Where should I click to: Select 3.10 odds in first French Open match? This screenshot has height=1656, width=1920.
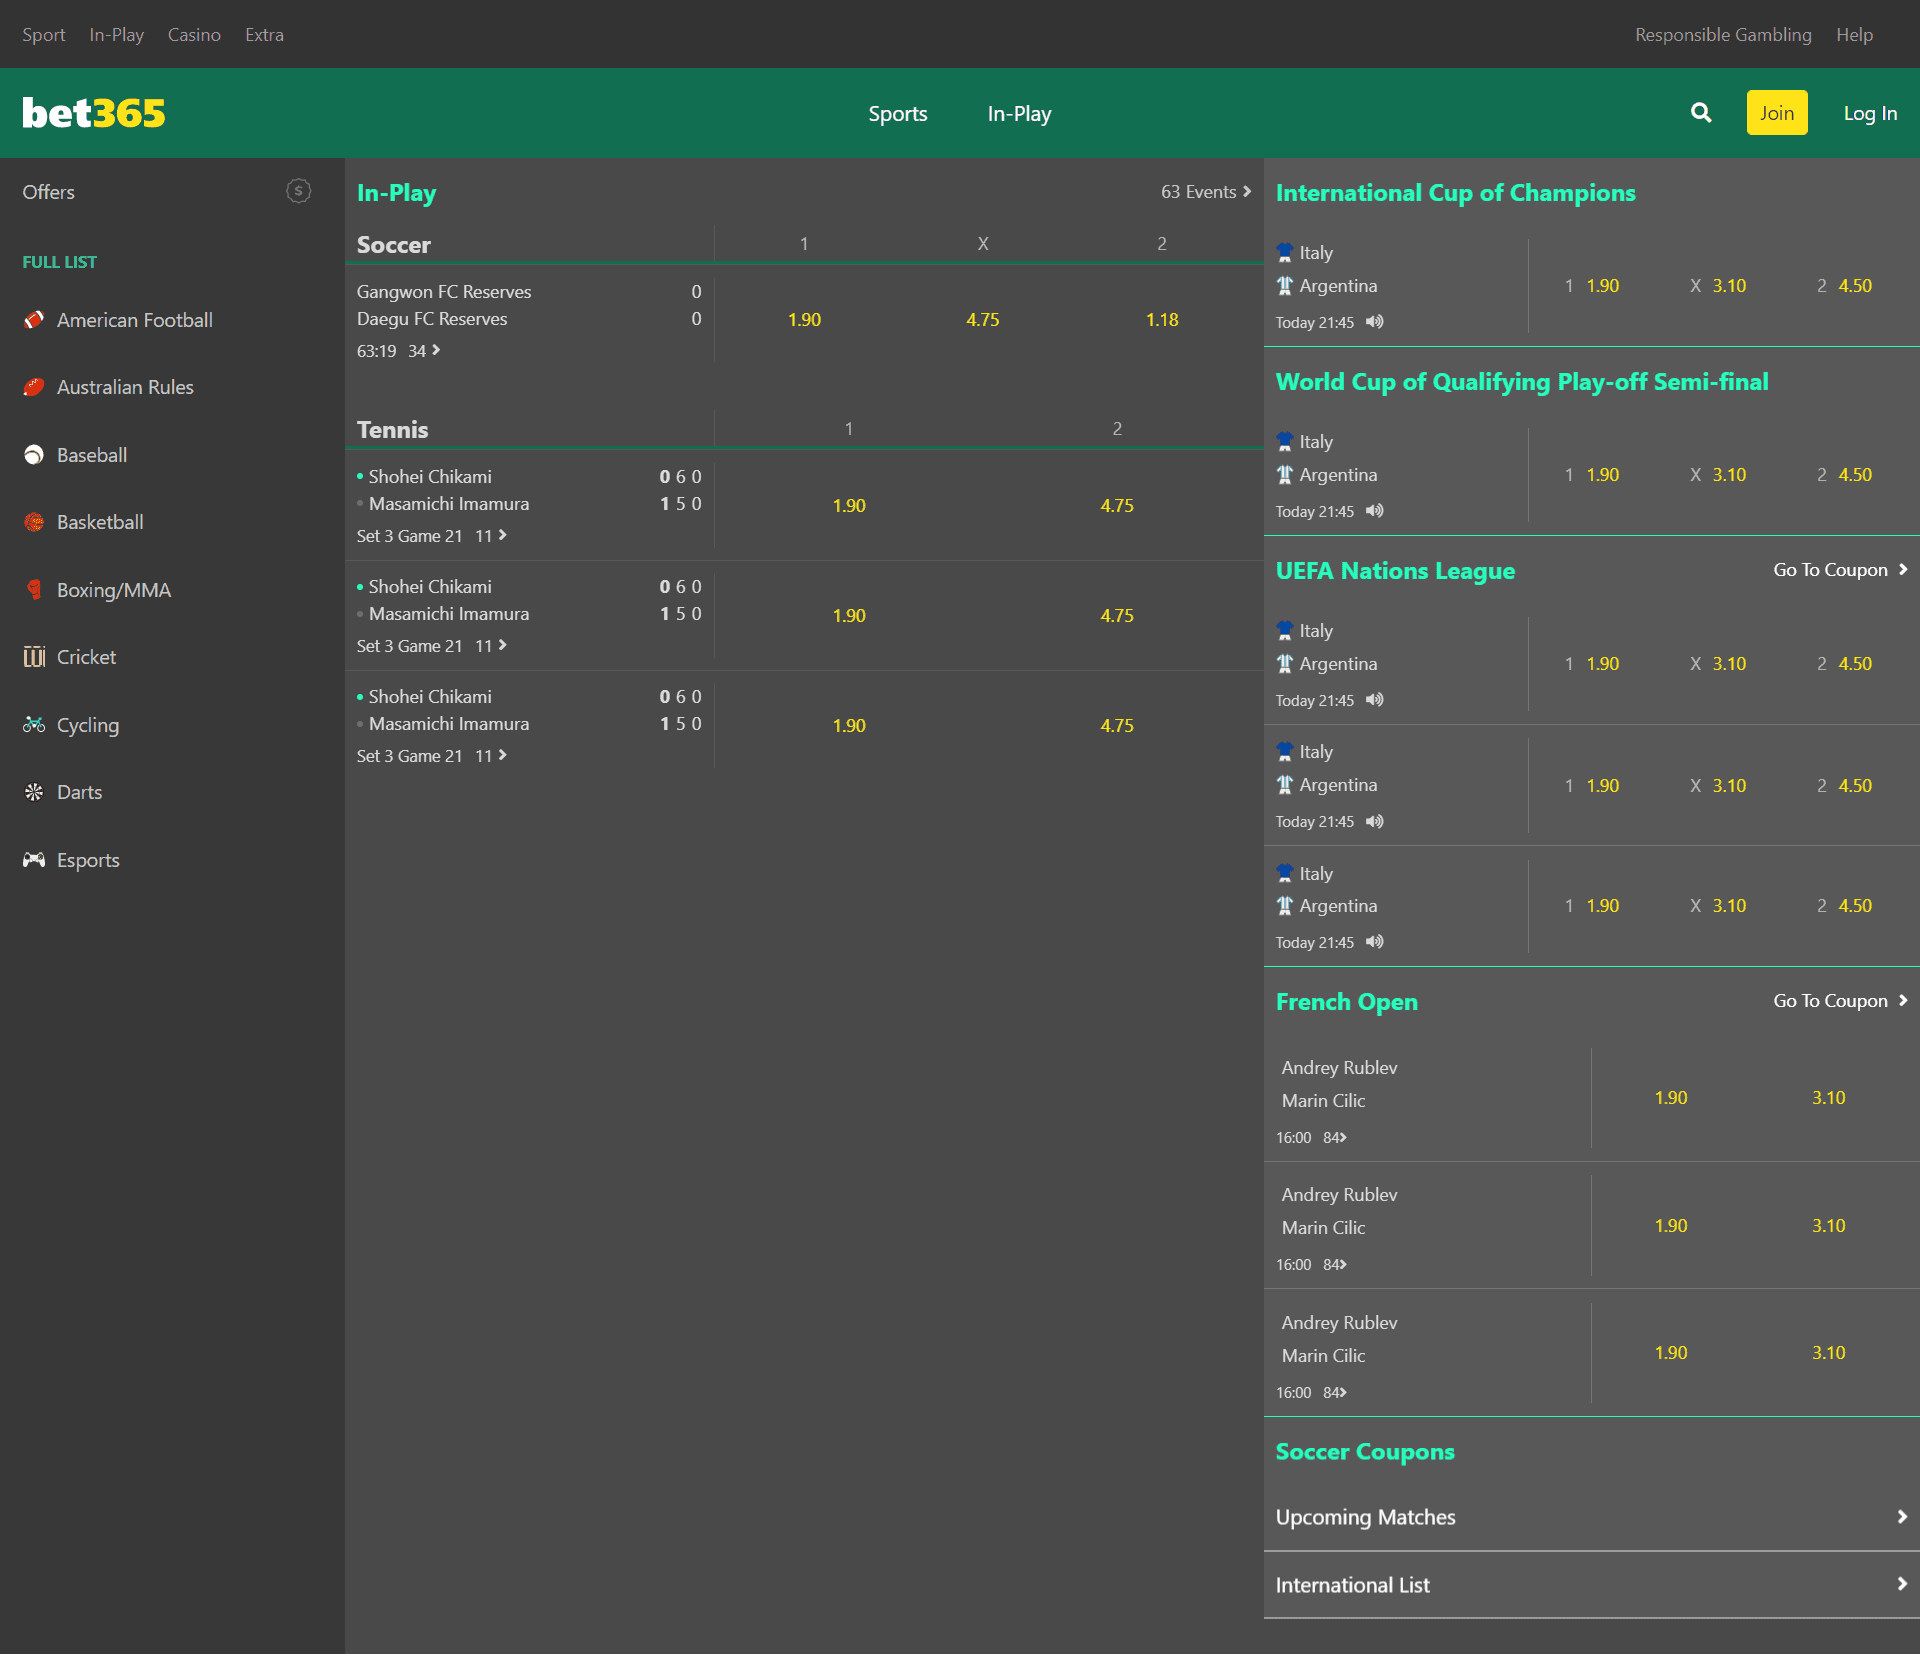click(x=1829, y=1098)
